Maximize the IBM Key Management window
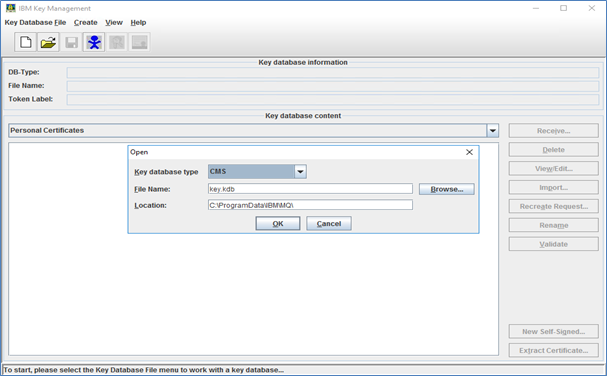 click(x=564, y=8)
